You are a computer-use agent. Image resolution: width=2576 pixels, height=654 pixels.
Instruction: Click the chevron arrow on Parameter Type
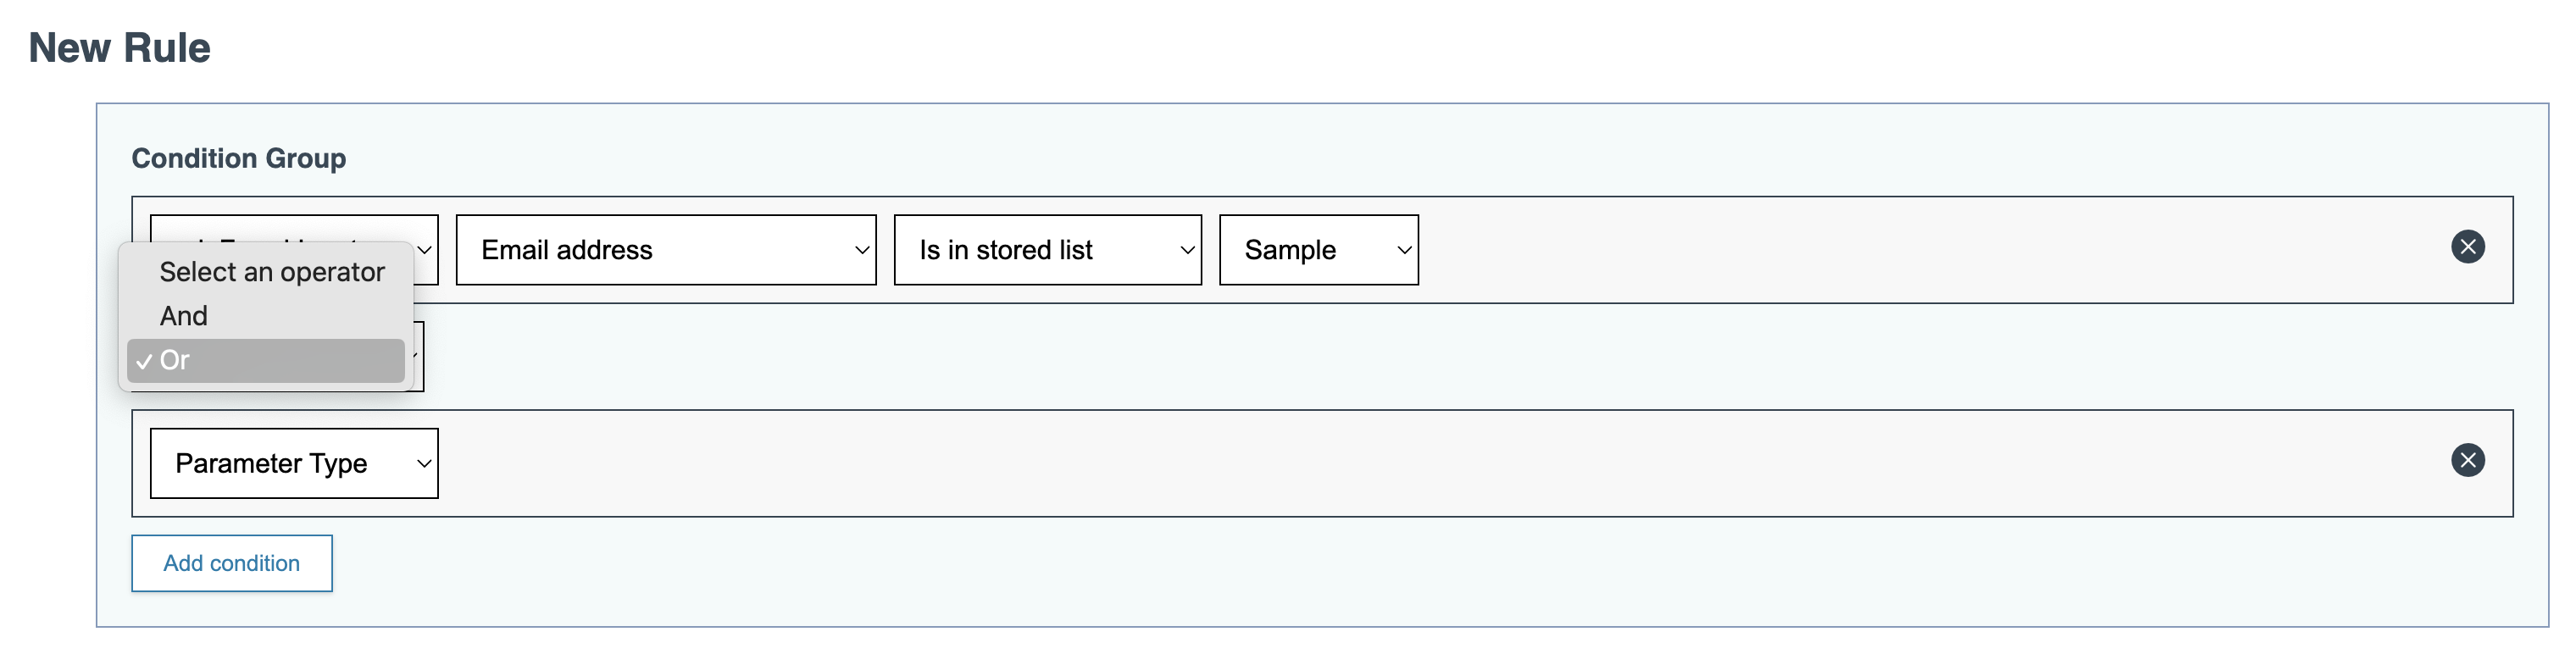[424, 463]
